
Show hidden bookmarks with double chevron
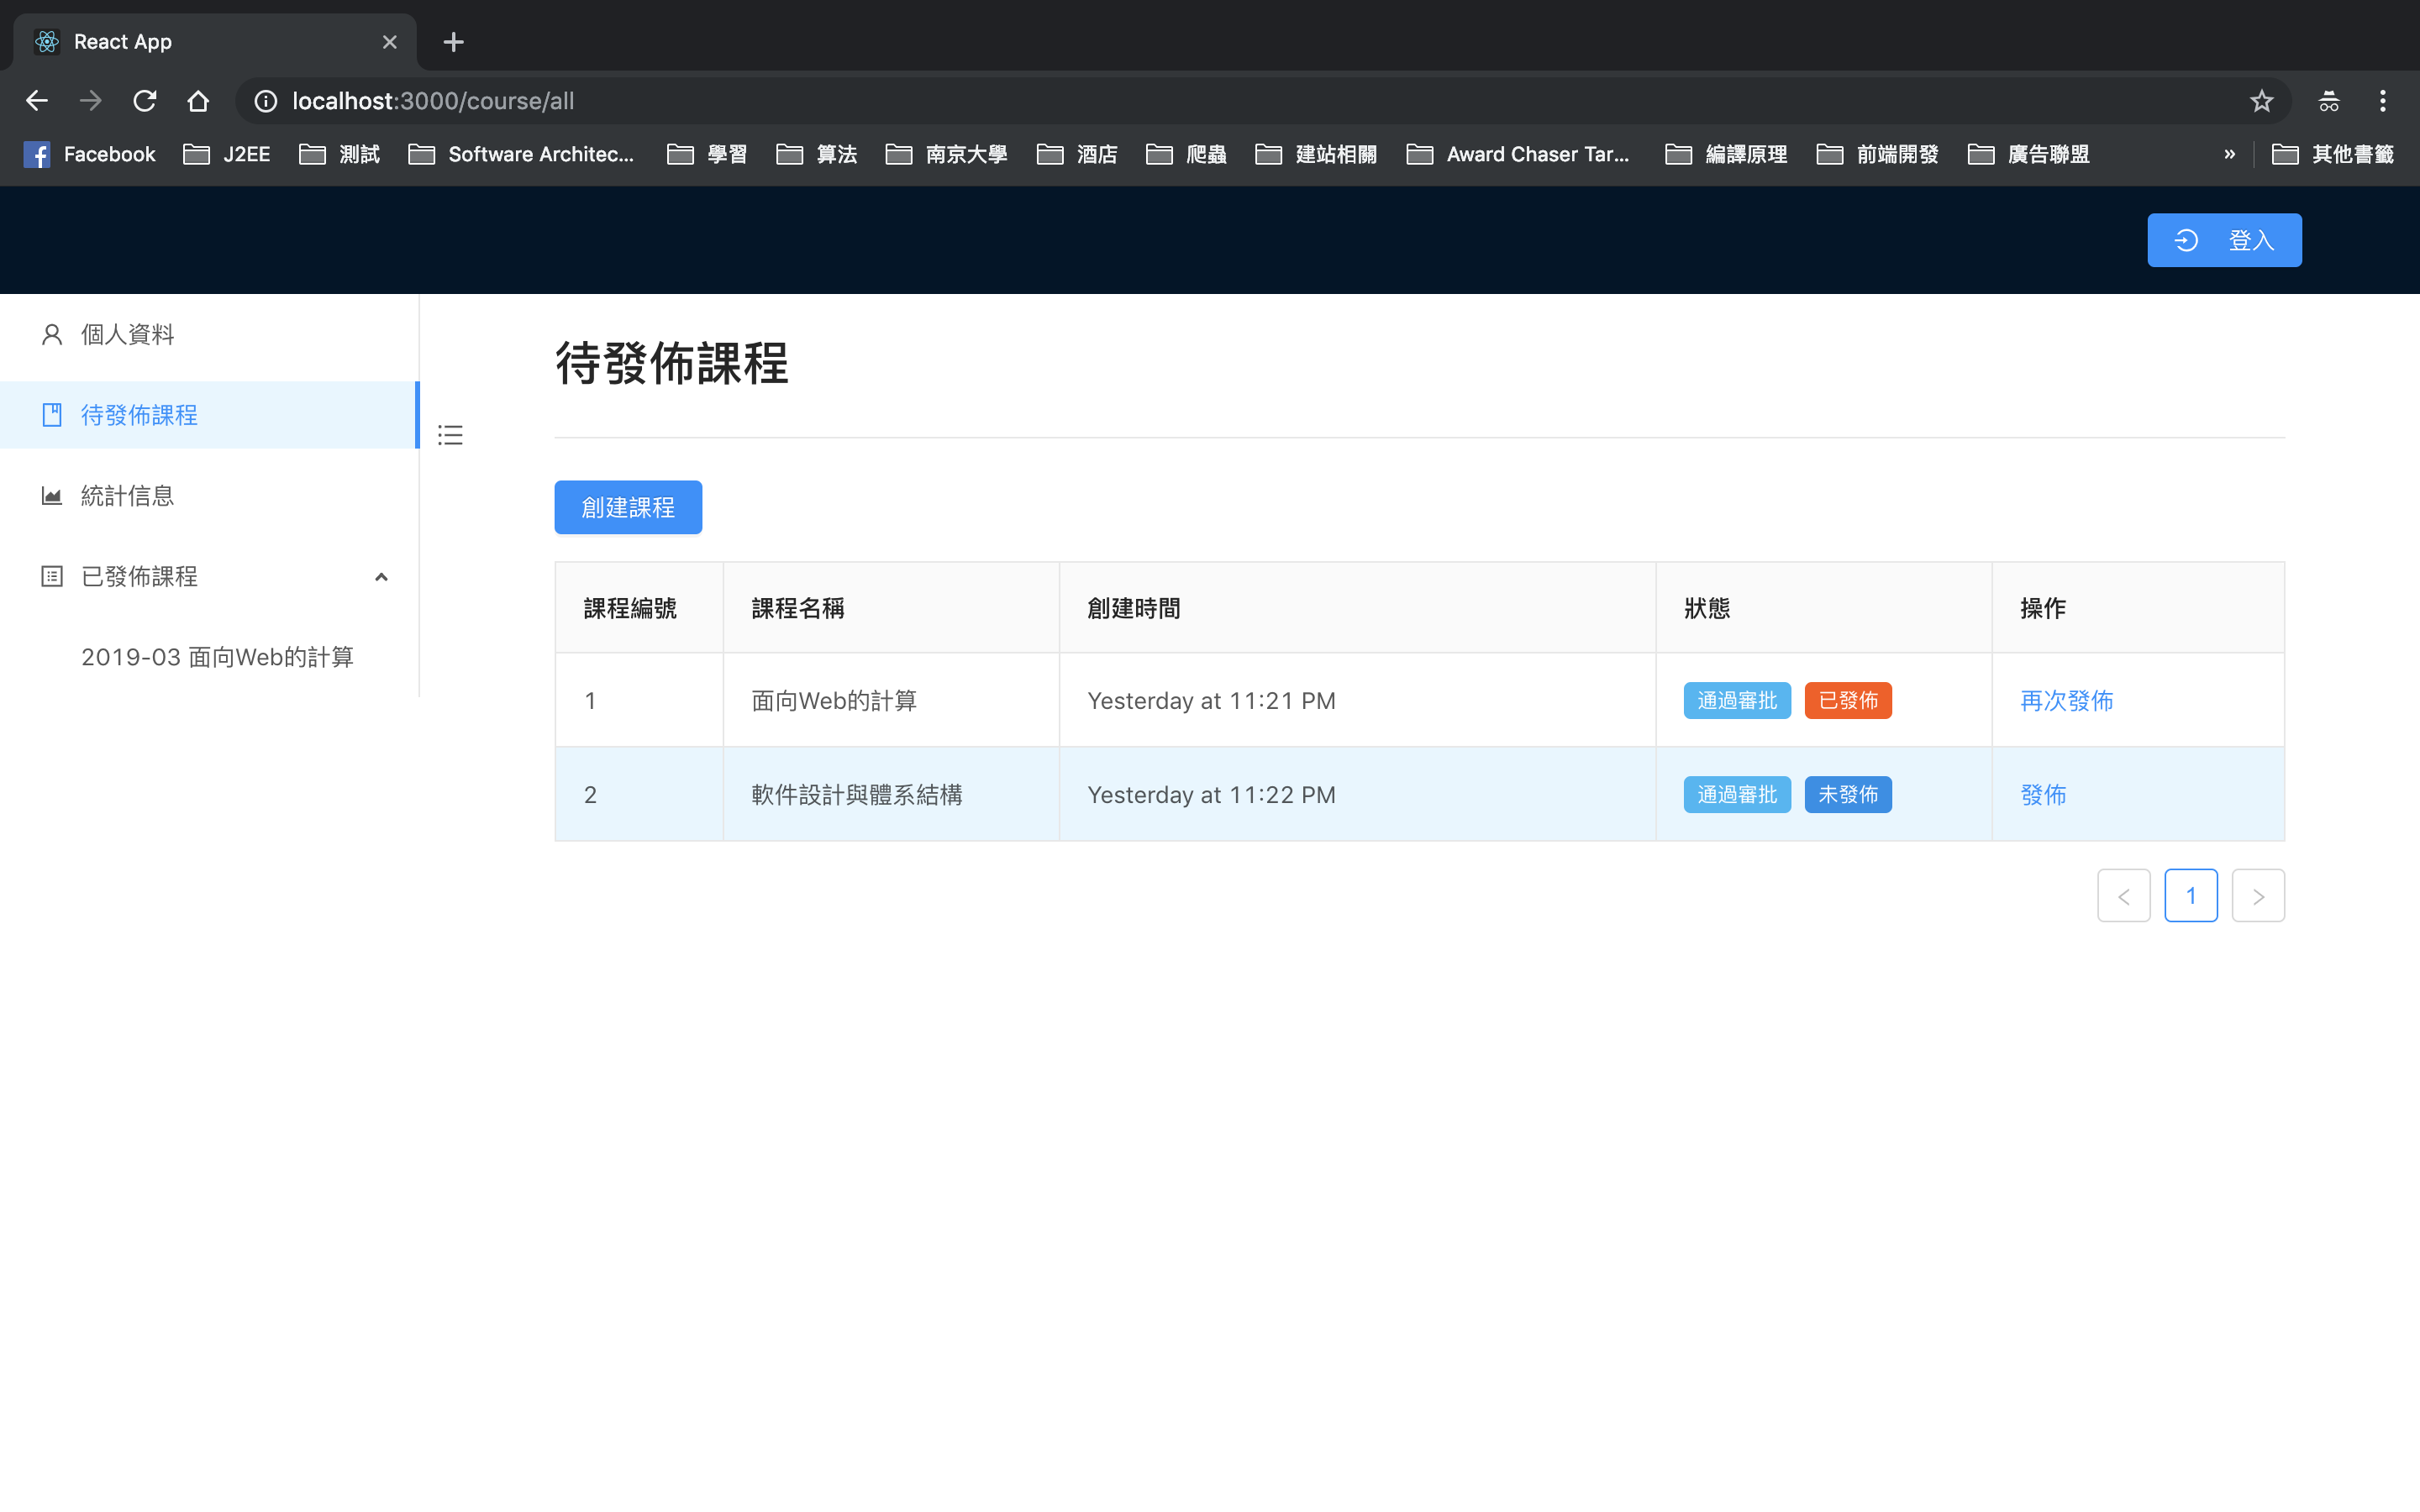point(2229,154)
